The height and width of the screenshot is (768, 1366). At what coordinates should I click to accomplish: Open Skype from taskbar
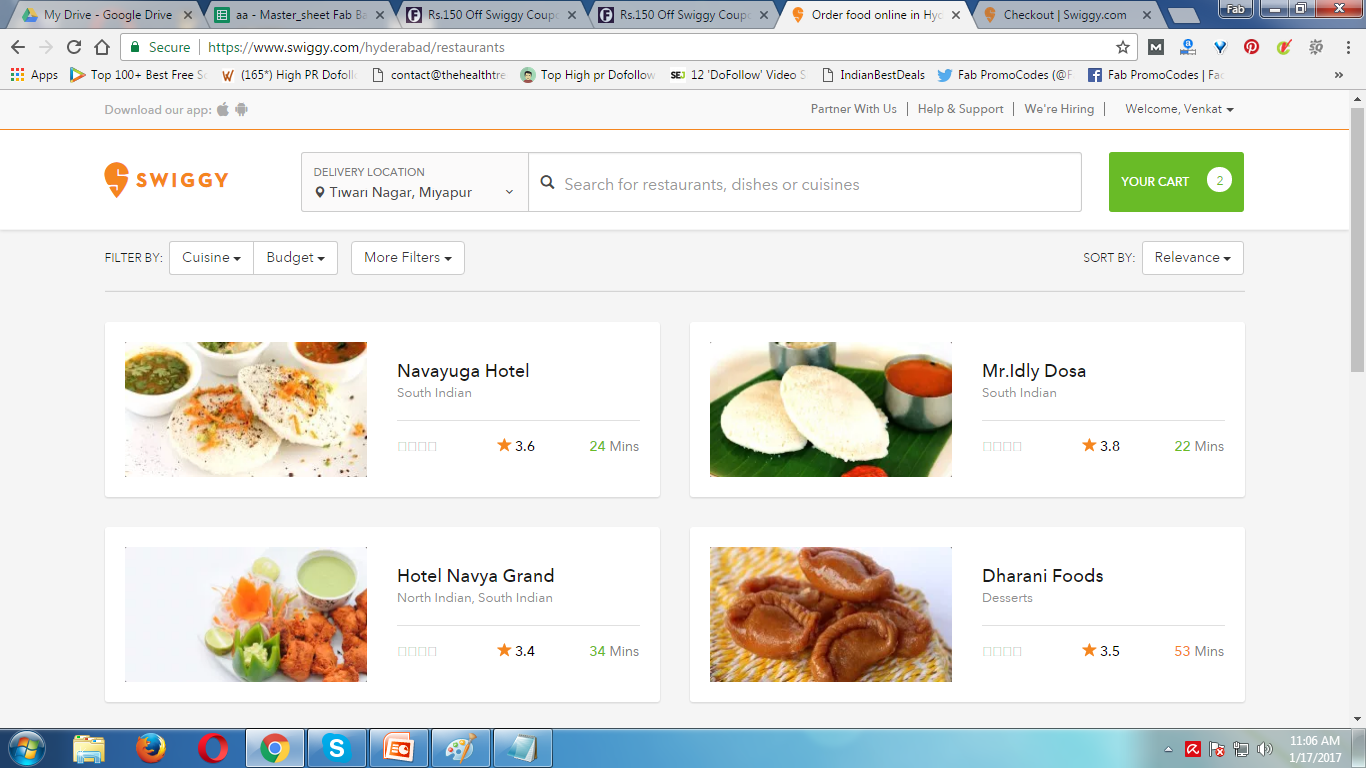pyautogui.click(x=336, y=748)
